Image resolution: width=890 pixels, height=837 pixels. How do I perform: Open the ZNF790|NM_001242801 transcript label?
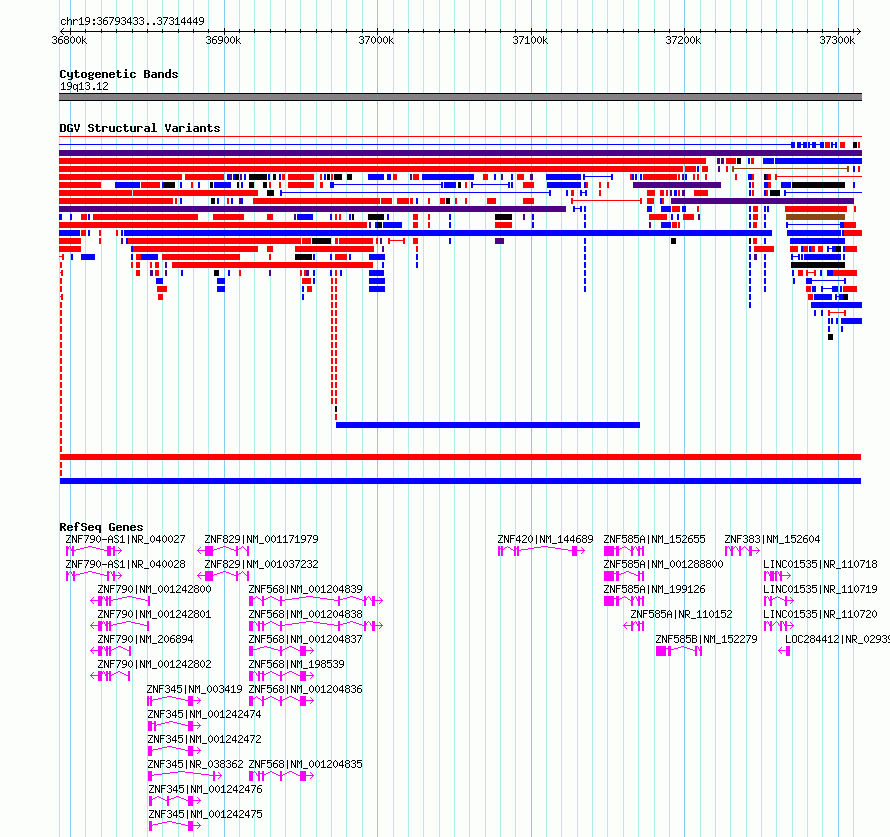click(x=154, y=614)
